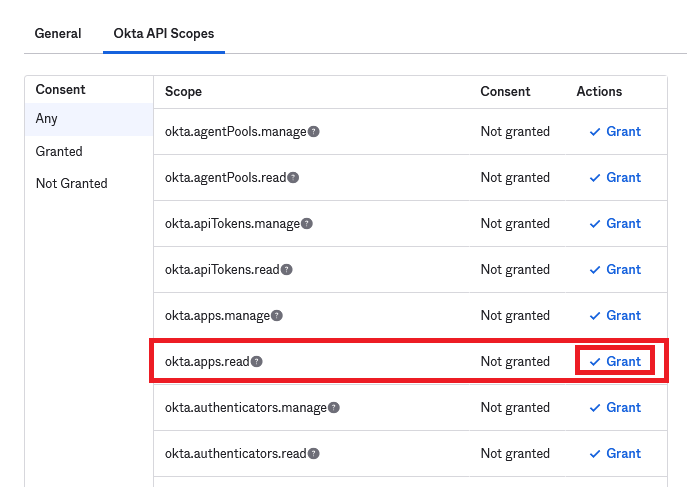Viewport: 687px width, 487px height.
Task: Click info icon beside okta.authenticators.read
Action: [x=314, y=454]
